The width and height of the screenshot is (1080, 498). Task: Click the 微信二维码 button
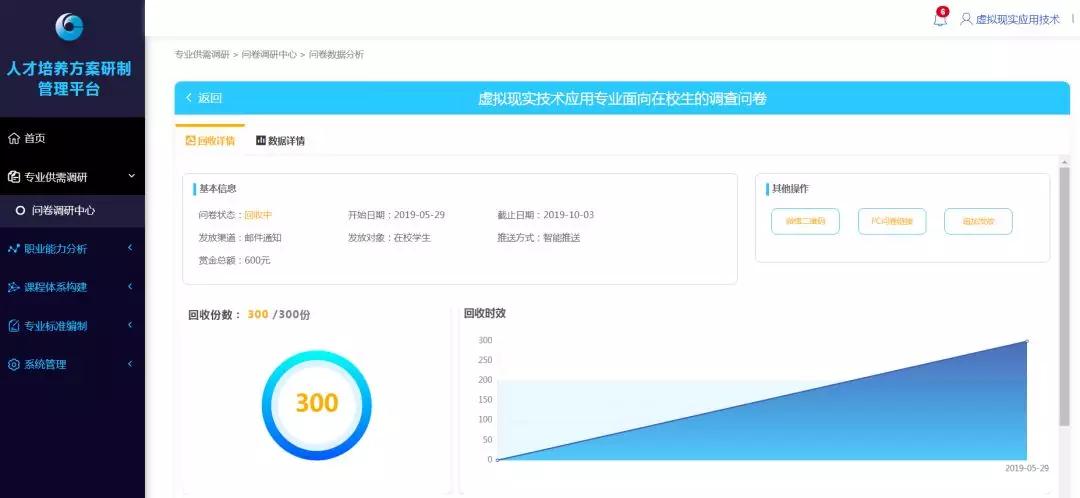[805, 221]
